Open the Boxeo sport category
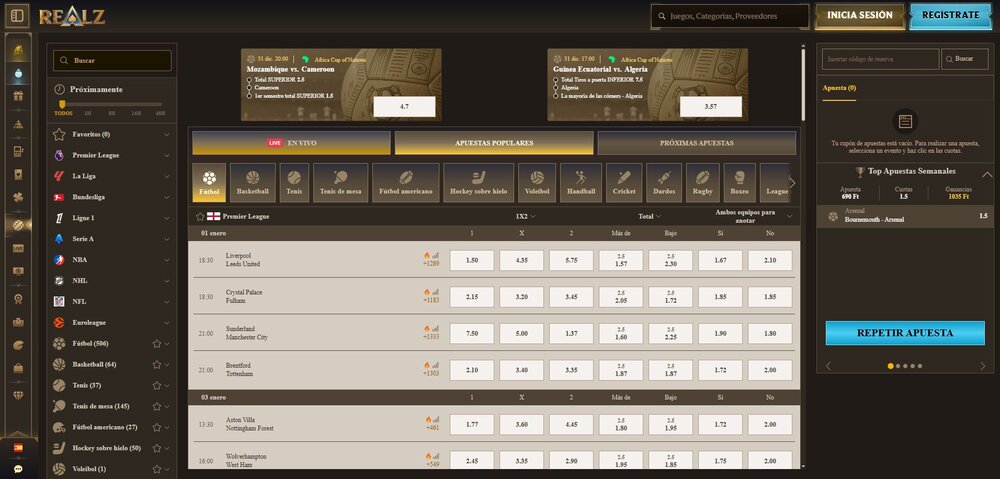Screen dimensions: 1000x479 (x=739, y=182)
